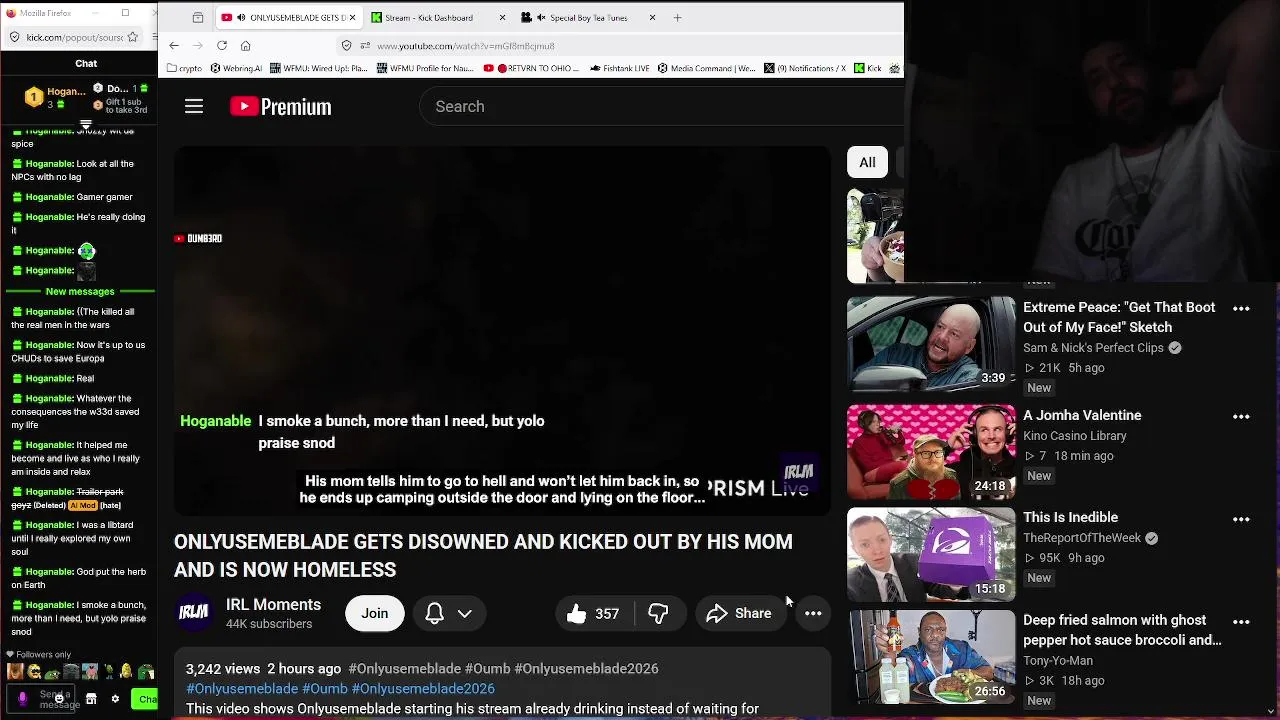
Task: Open the Fishtank LIVE bookmark
Action: [x=620, y=69]
